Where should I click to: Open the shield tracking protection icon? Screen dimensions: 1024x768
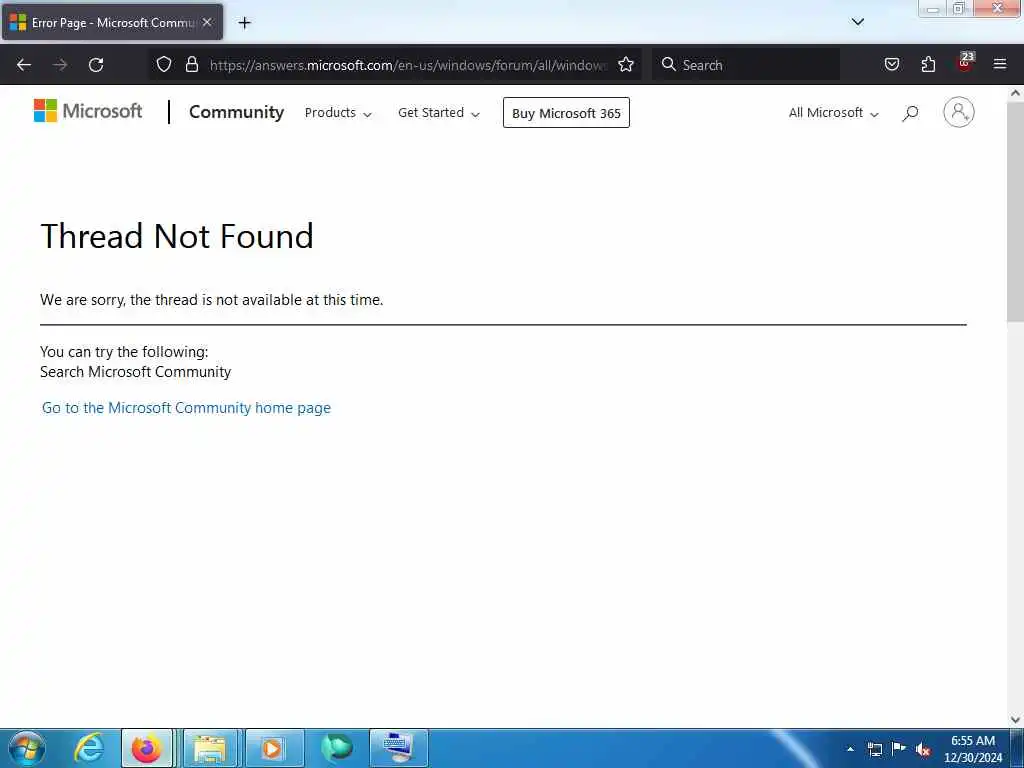point(164,64)
